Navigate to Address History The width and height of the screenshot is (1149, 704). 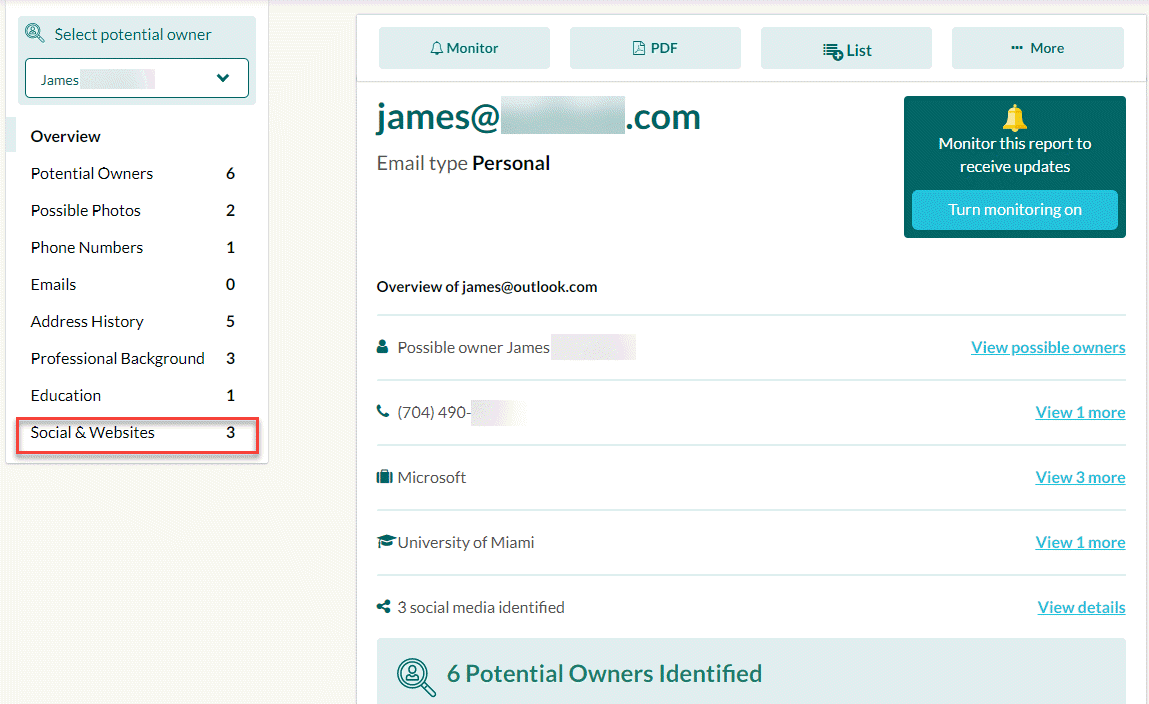pyautogui.click(x=133, y=322)
